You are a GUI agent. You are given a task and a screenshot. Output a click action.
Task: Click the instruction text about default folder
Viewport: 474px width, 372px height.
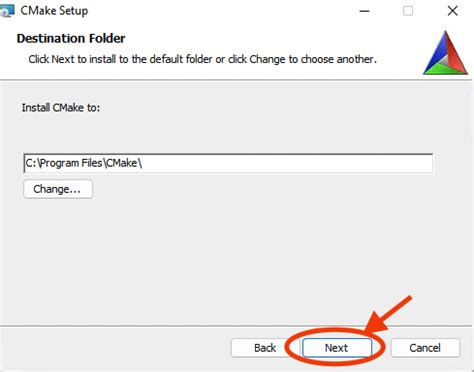(x=202, y=59)
